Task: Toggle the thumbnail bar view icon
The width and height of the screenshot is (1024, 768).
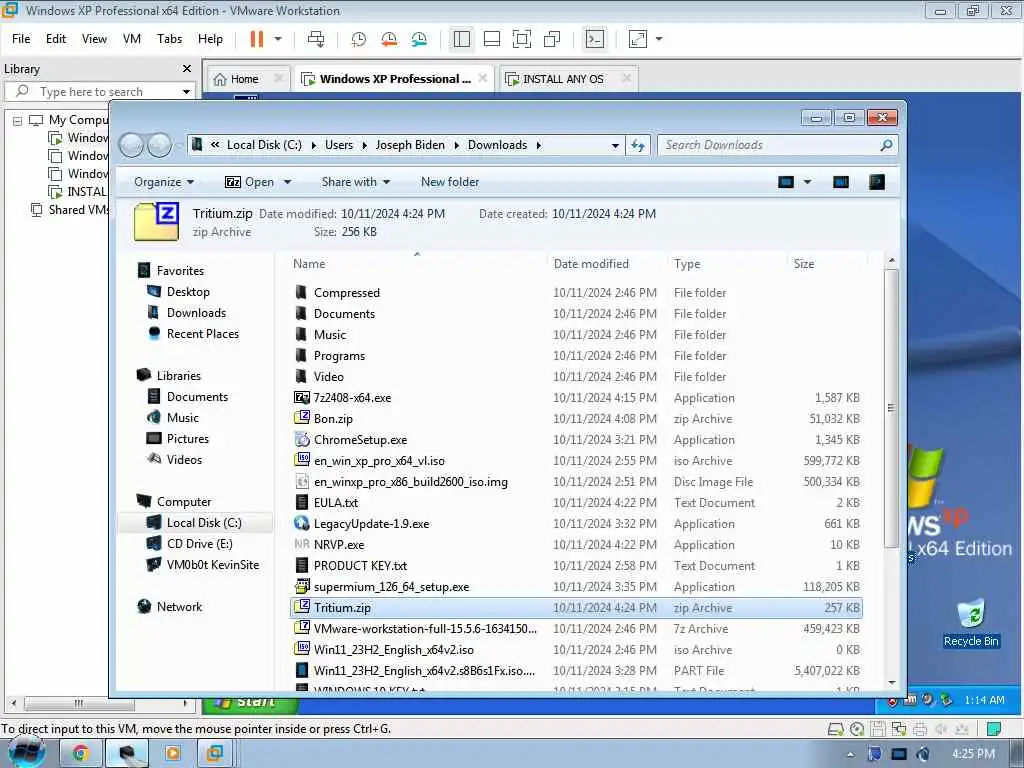Action: [x=492, y=39]
